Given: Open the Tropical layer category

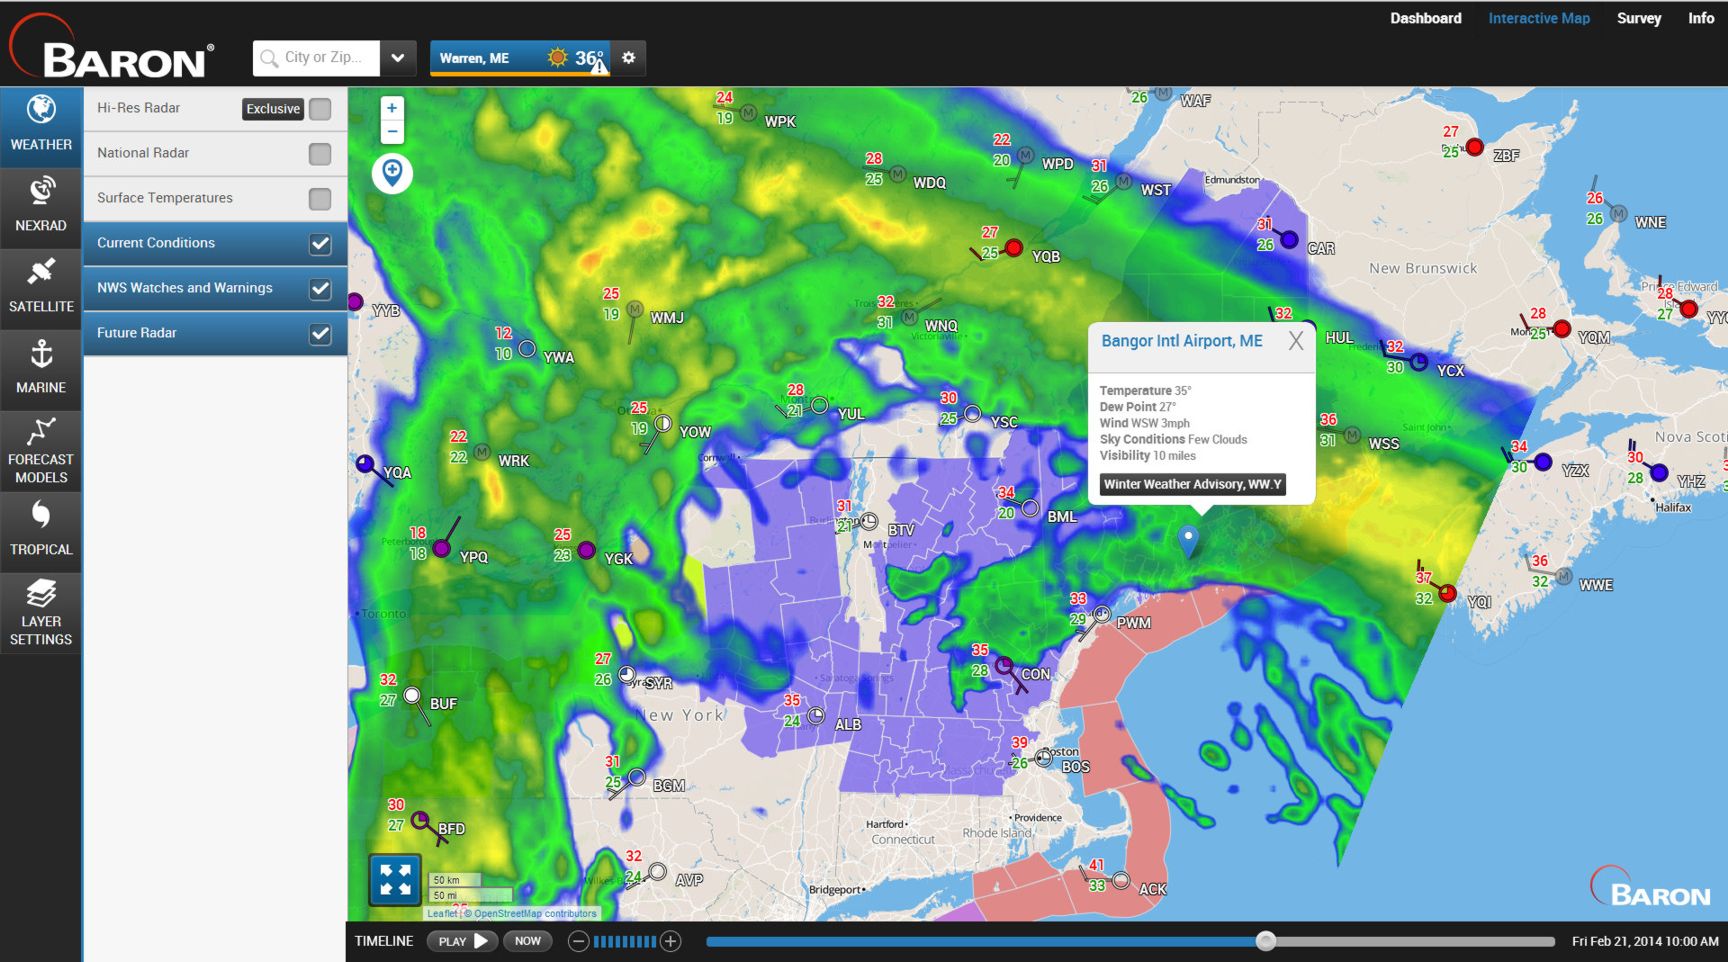Looking at the screenshot, I should (x=41, y=531).
